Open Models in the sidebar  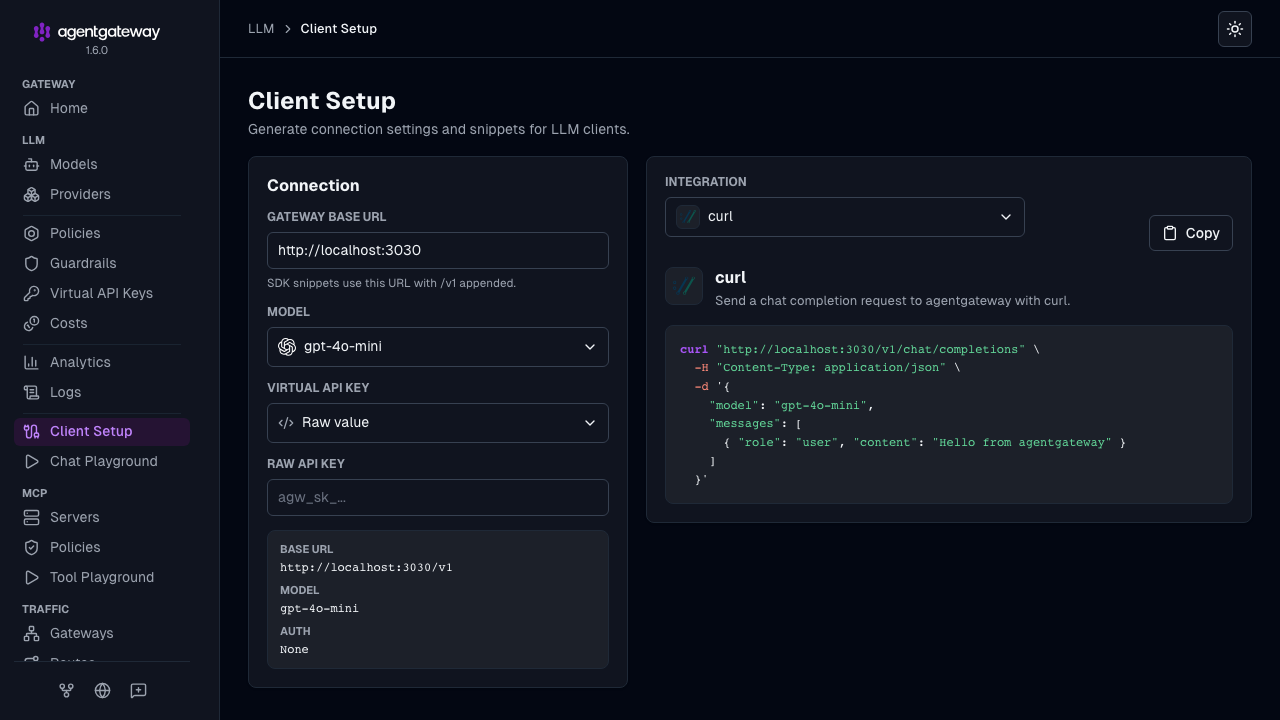[x=102, y=164]
